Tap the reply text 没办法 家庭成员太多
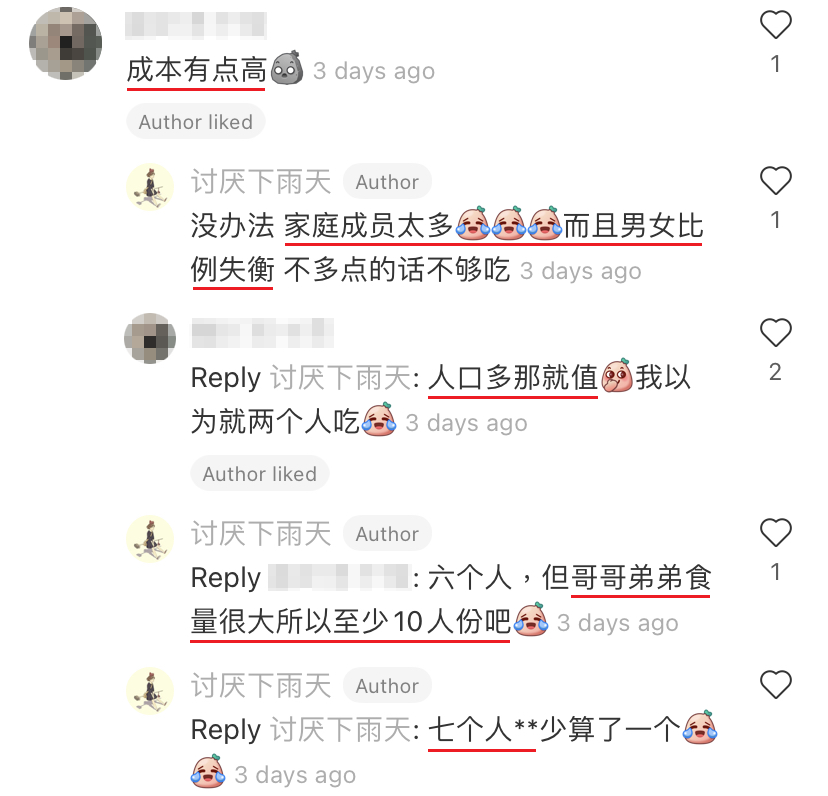Screen dimensions: 828x796 click(x=321, y=226)
